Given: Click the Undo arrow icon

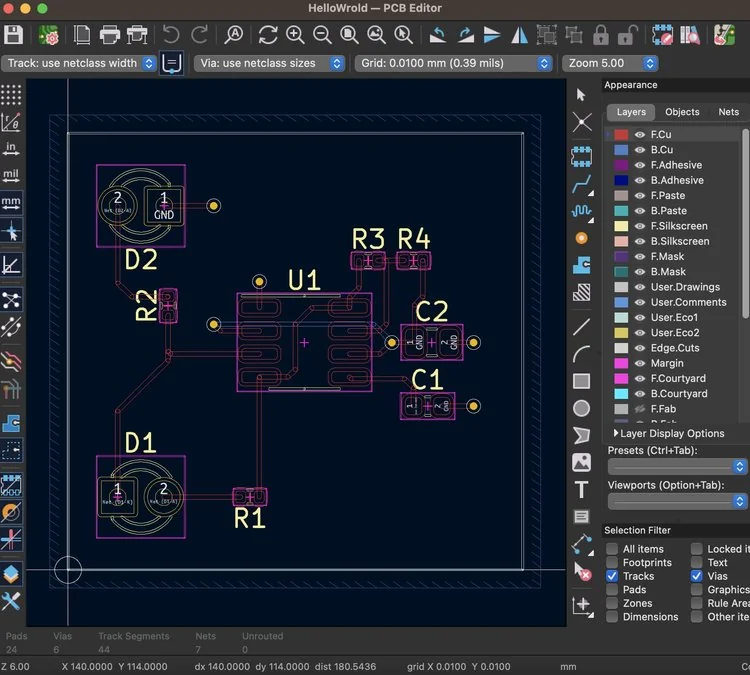Looking at the screenshot, I should click(171, 35).
